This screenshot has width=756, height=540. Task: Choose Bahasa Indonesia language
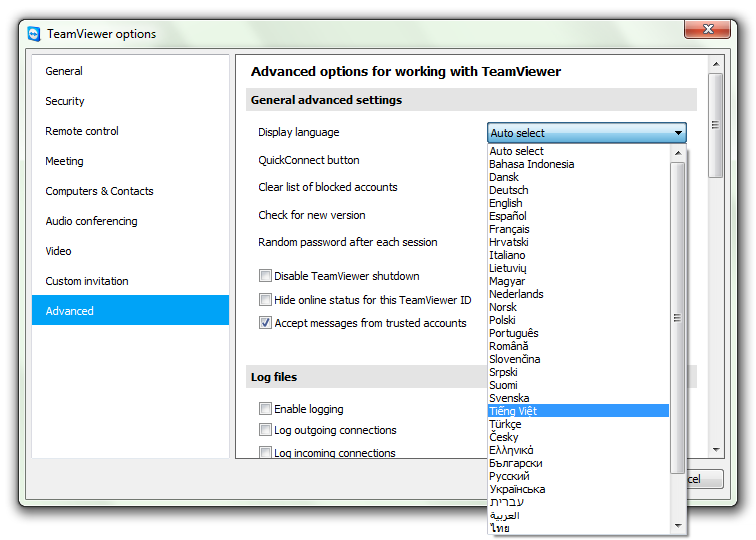[x=579, y=164]
